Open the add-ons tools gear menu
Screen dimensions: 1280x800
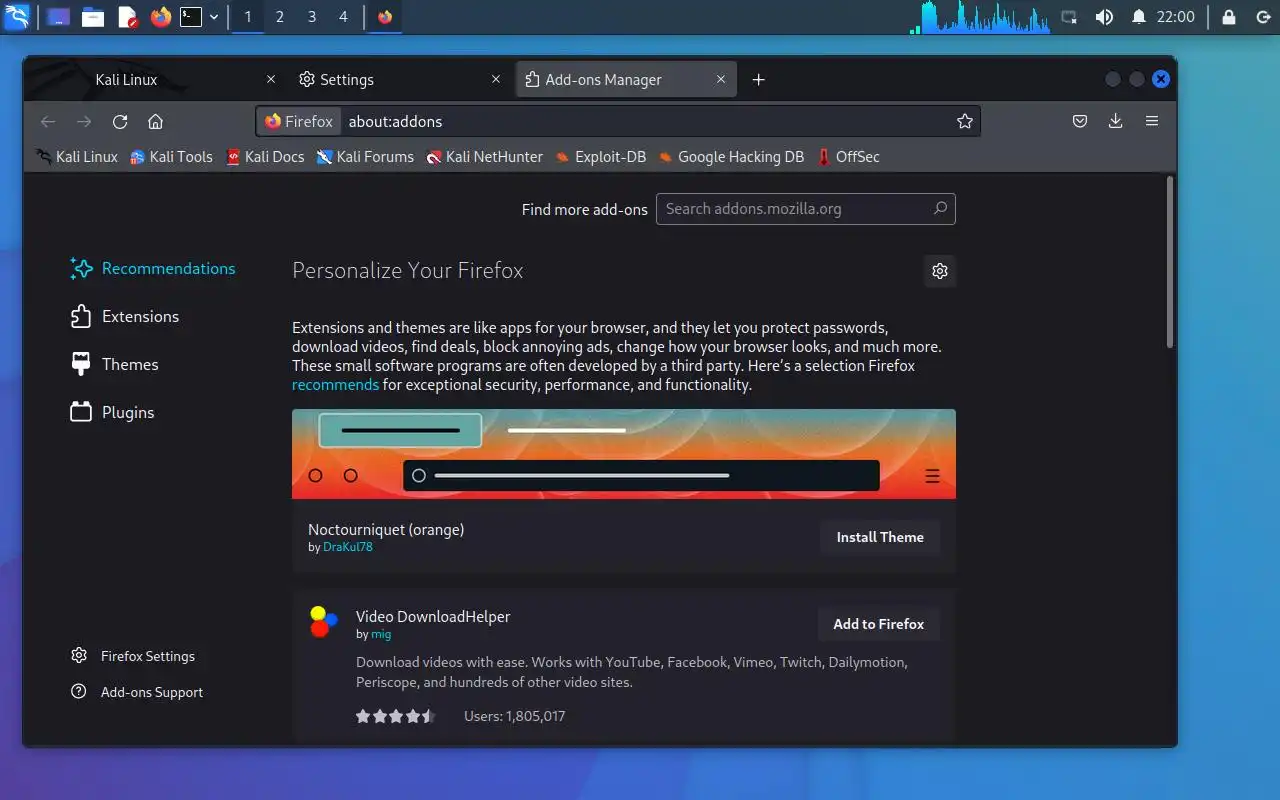tap(940, 271)
